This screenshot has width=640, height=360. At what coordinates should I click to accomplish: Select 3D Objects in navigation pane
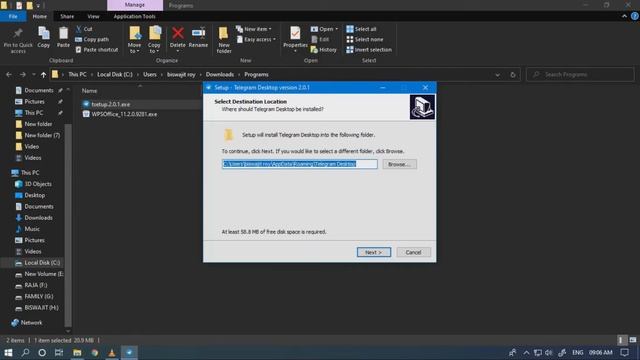(x=38, y=184)
